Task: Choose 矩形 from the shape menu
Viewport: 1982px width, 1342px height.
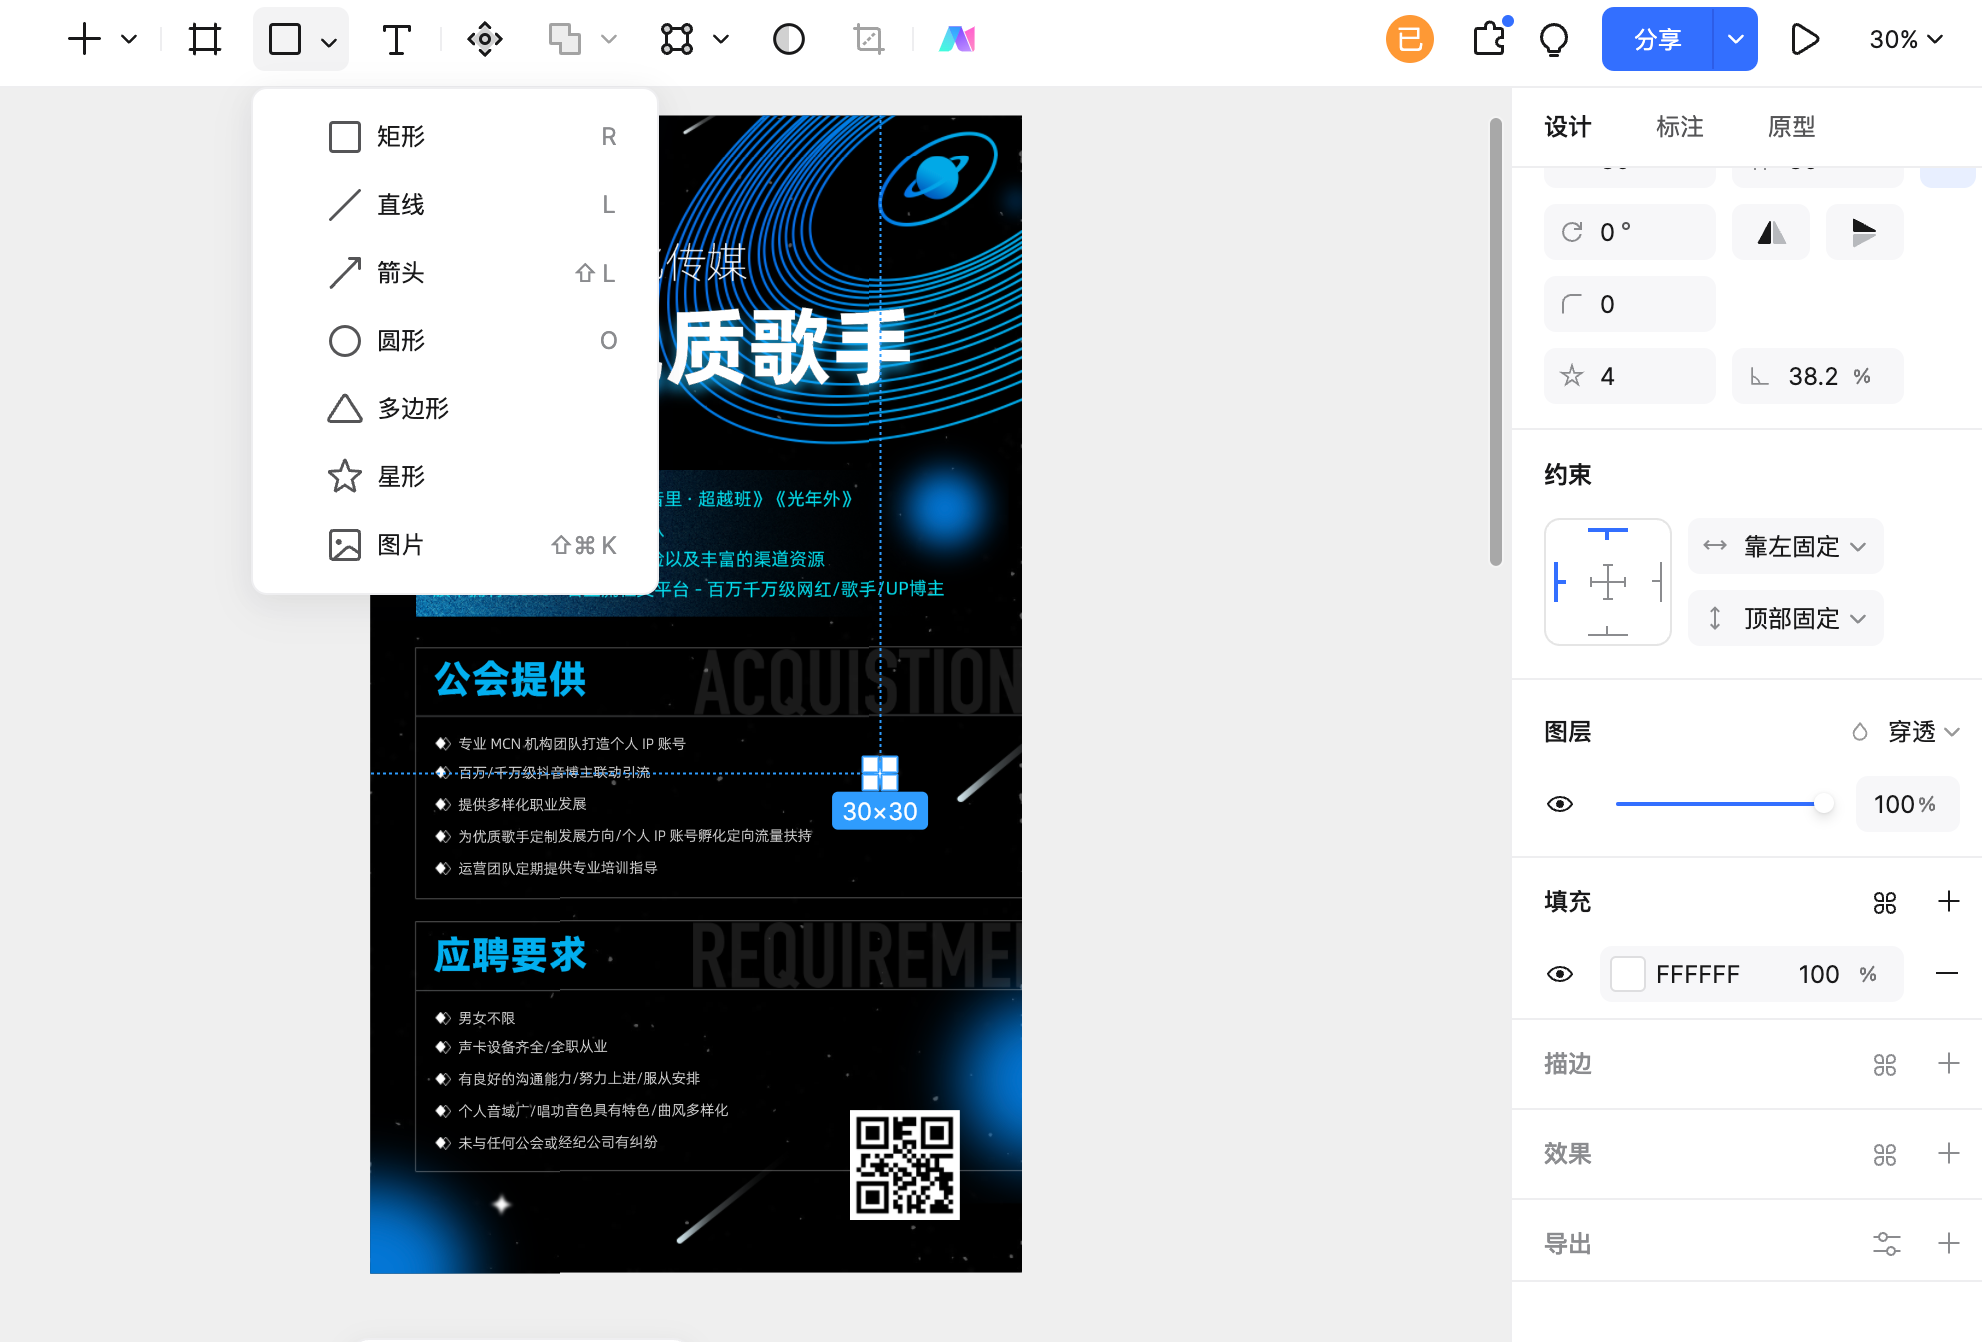Action: coord(456,136)
